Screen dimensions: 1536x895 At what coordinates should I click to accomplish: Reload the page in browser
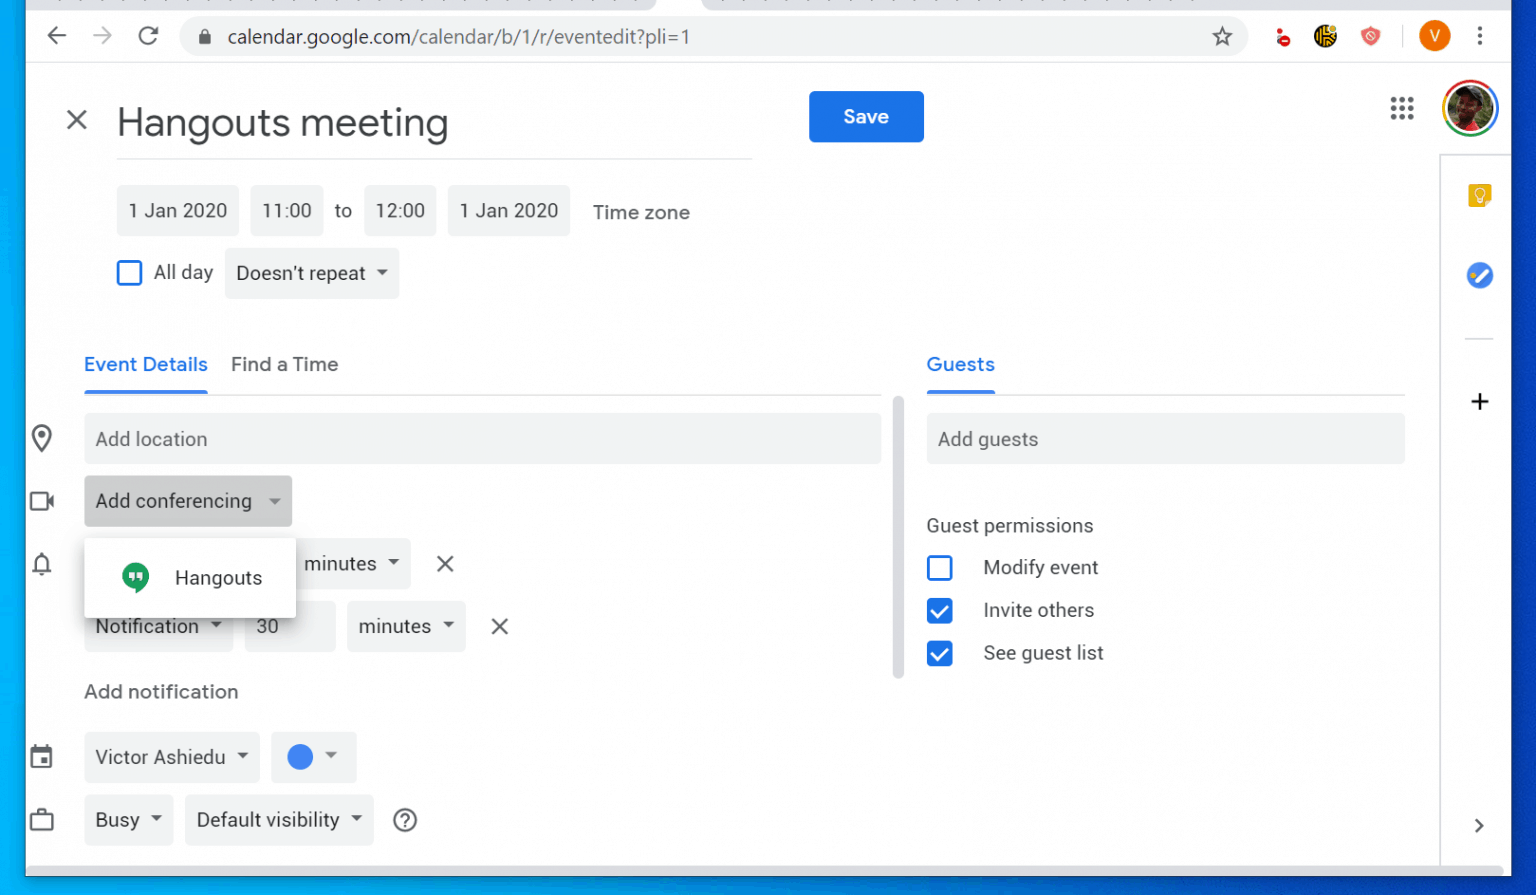[148, 37]
